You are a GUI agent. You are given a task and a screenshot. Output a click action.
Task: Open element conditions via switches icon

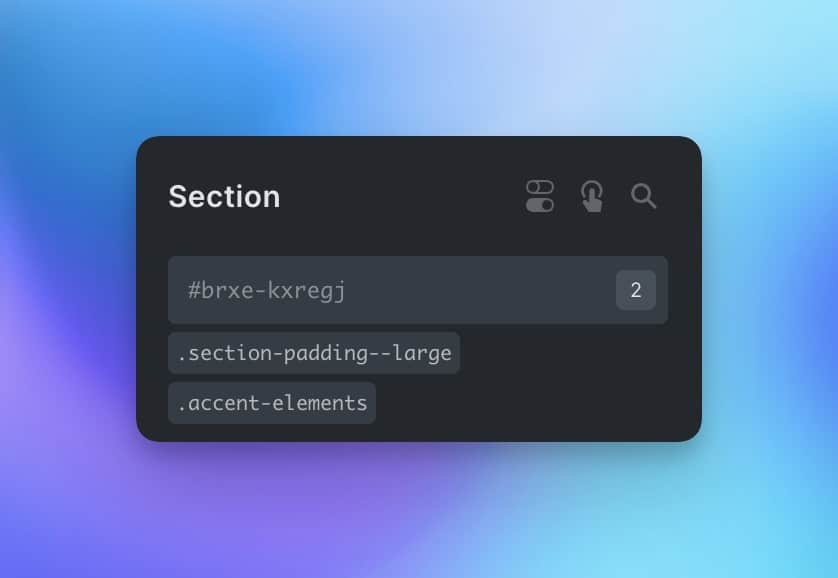(540, 196)
